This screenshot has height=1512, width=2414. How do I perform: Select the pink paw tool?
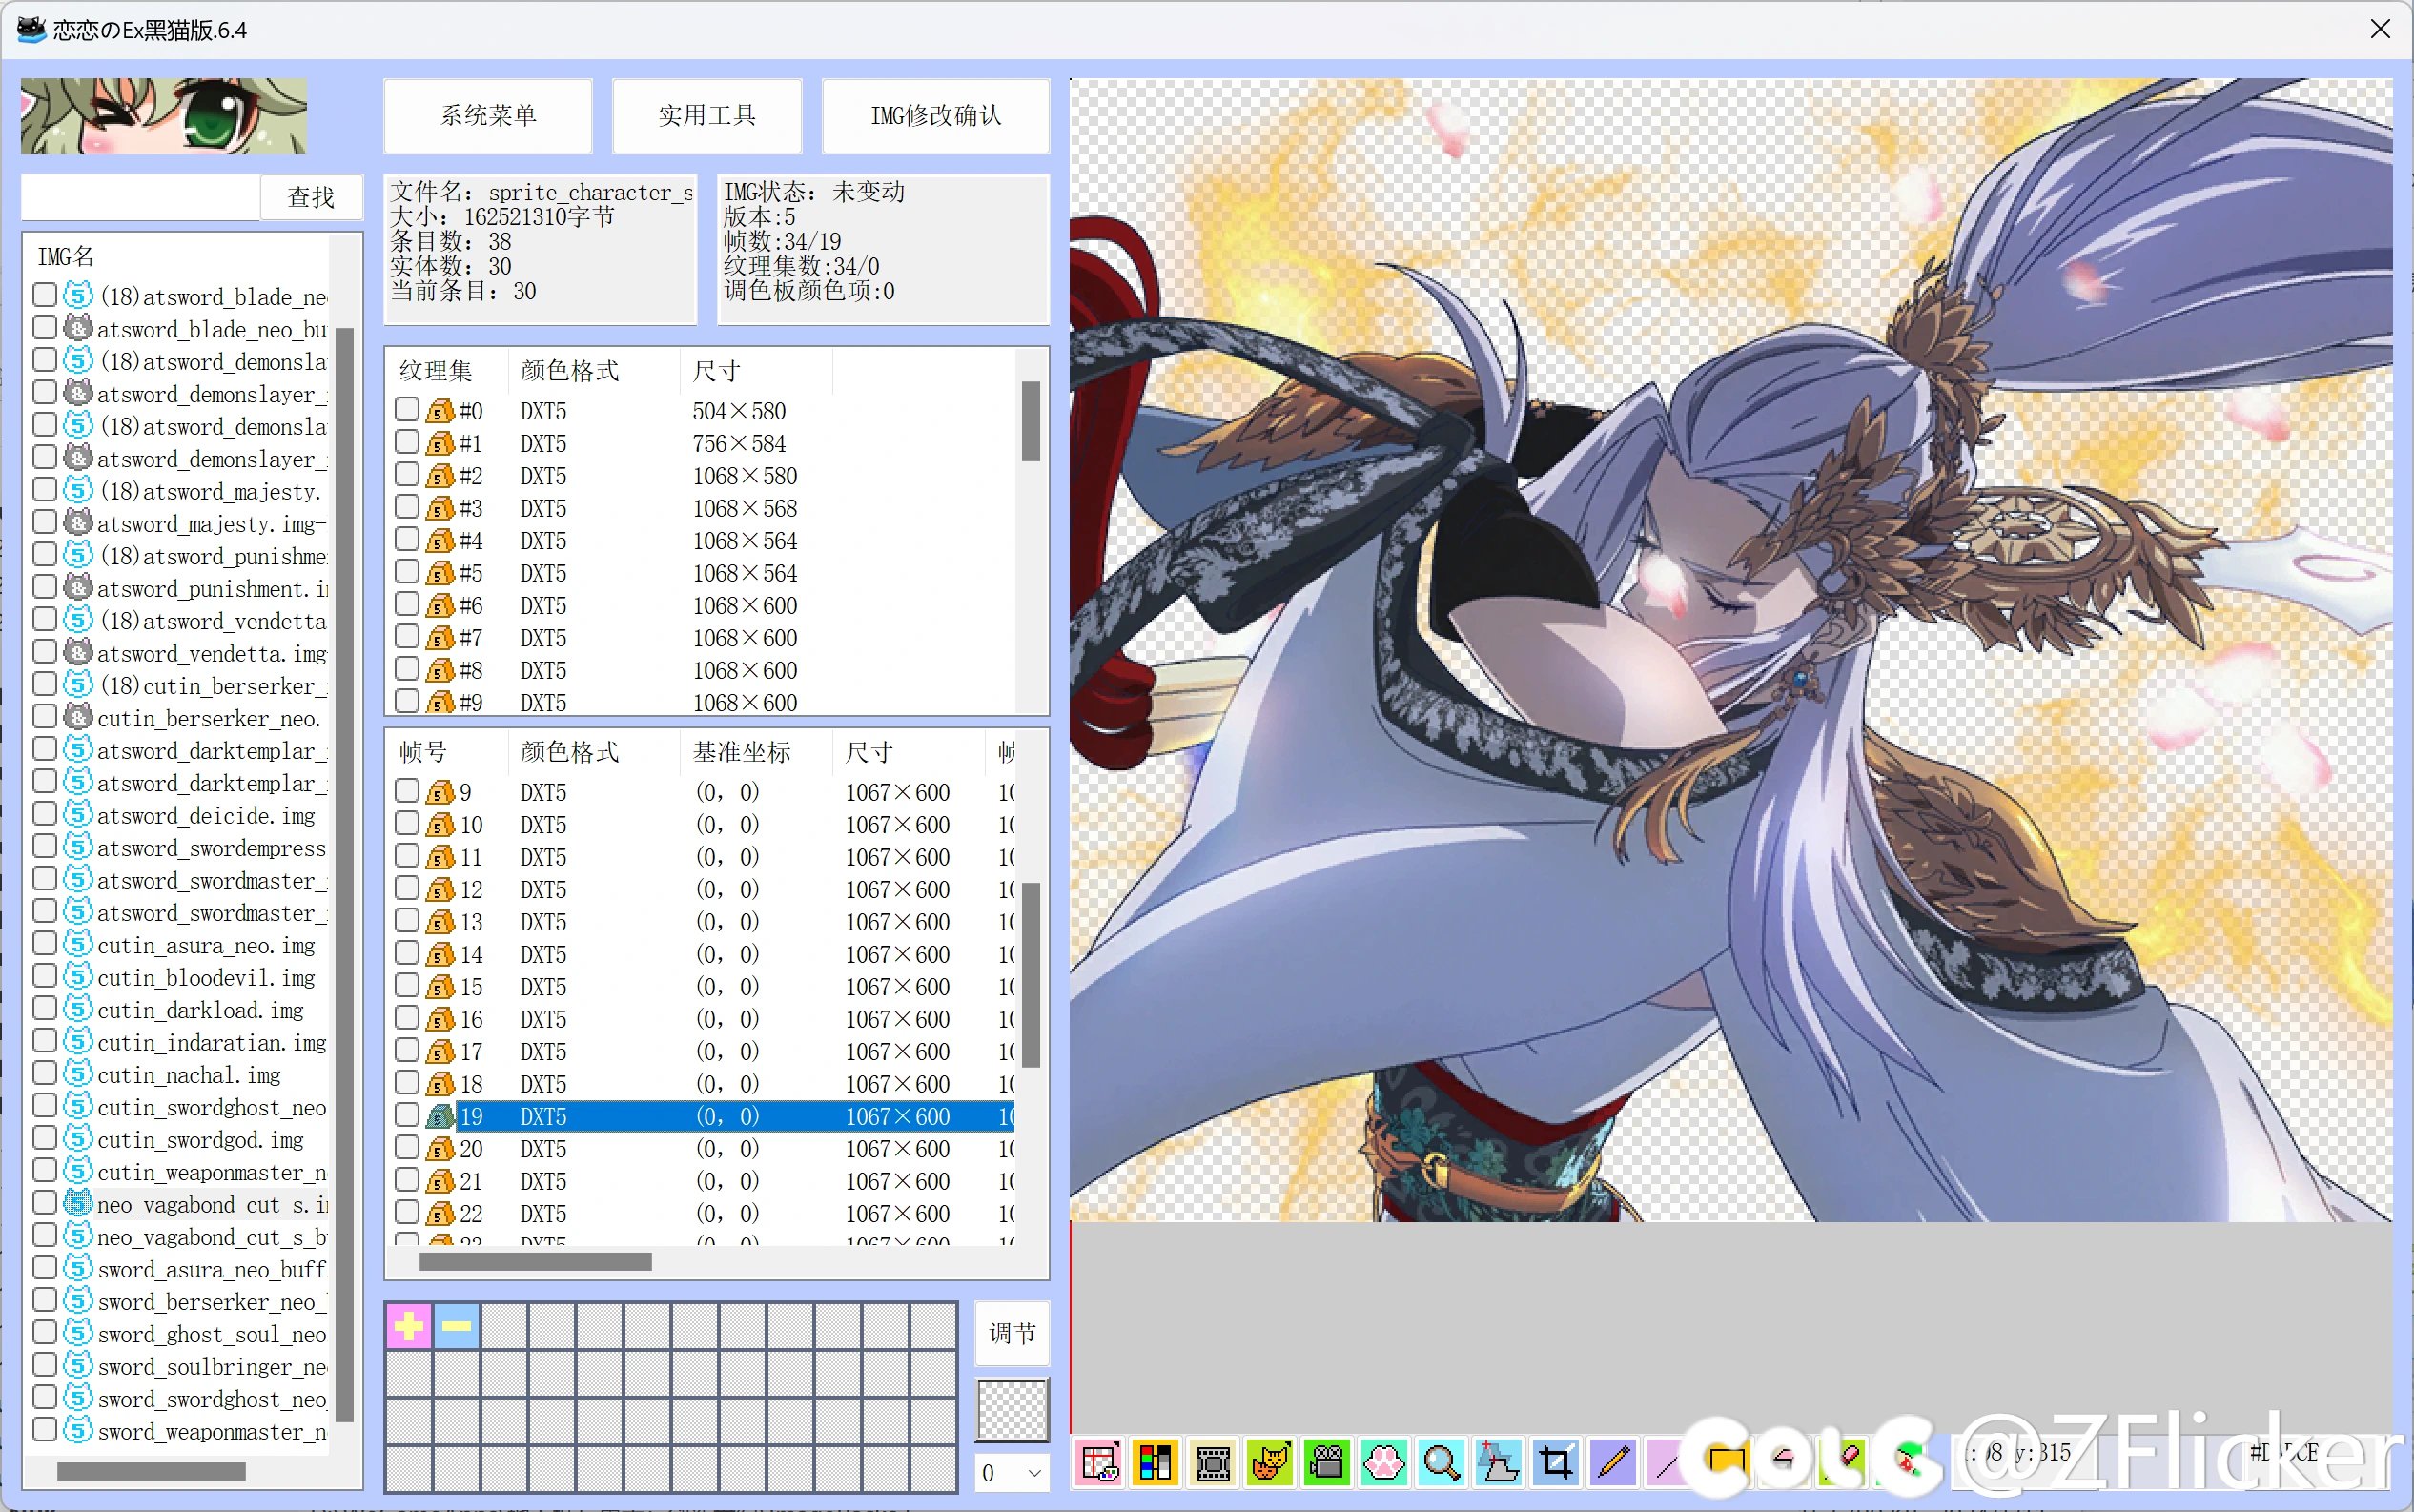pyautogui.click(x=1384, y=1462)
